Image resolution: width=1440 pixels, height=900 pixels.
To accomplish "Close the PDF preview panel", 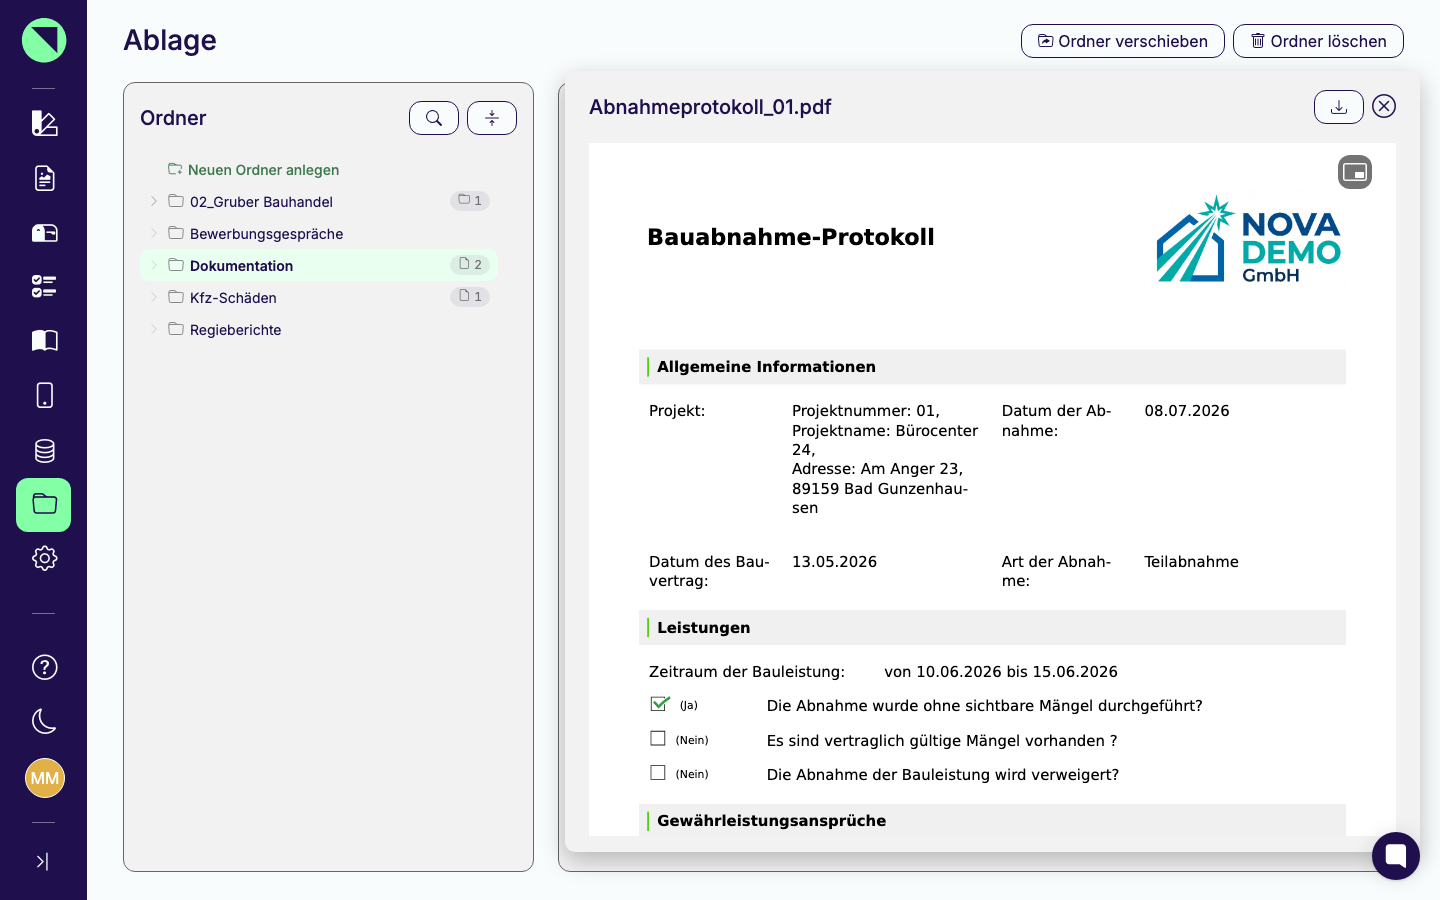I will 1384,106.
